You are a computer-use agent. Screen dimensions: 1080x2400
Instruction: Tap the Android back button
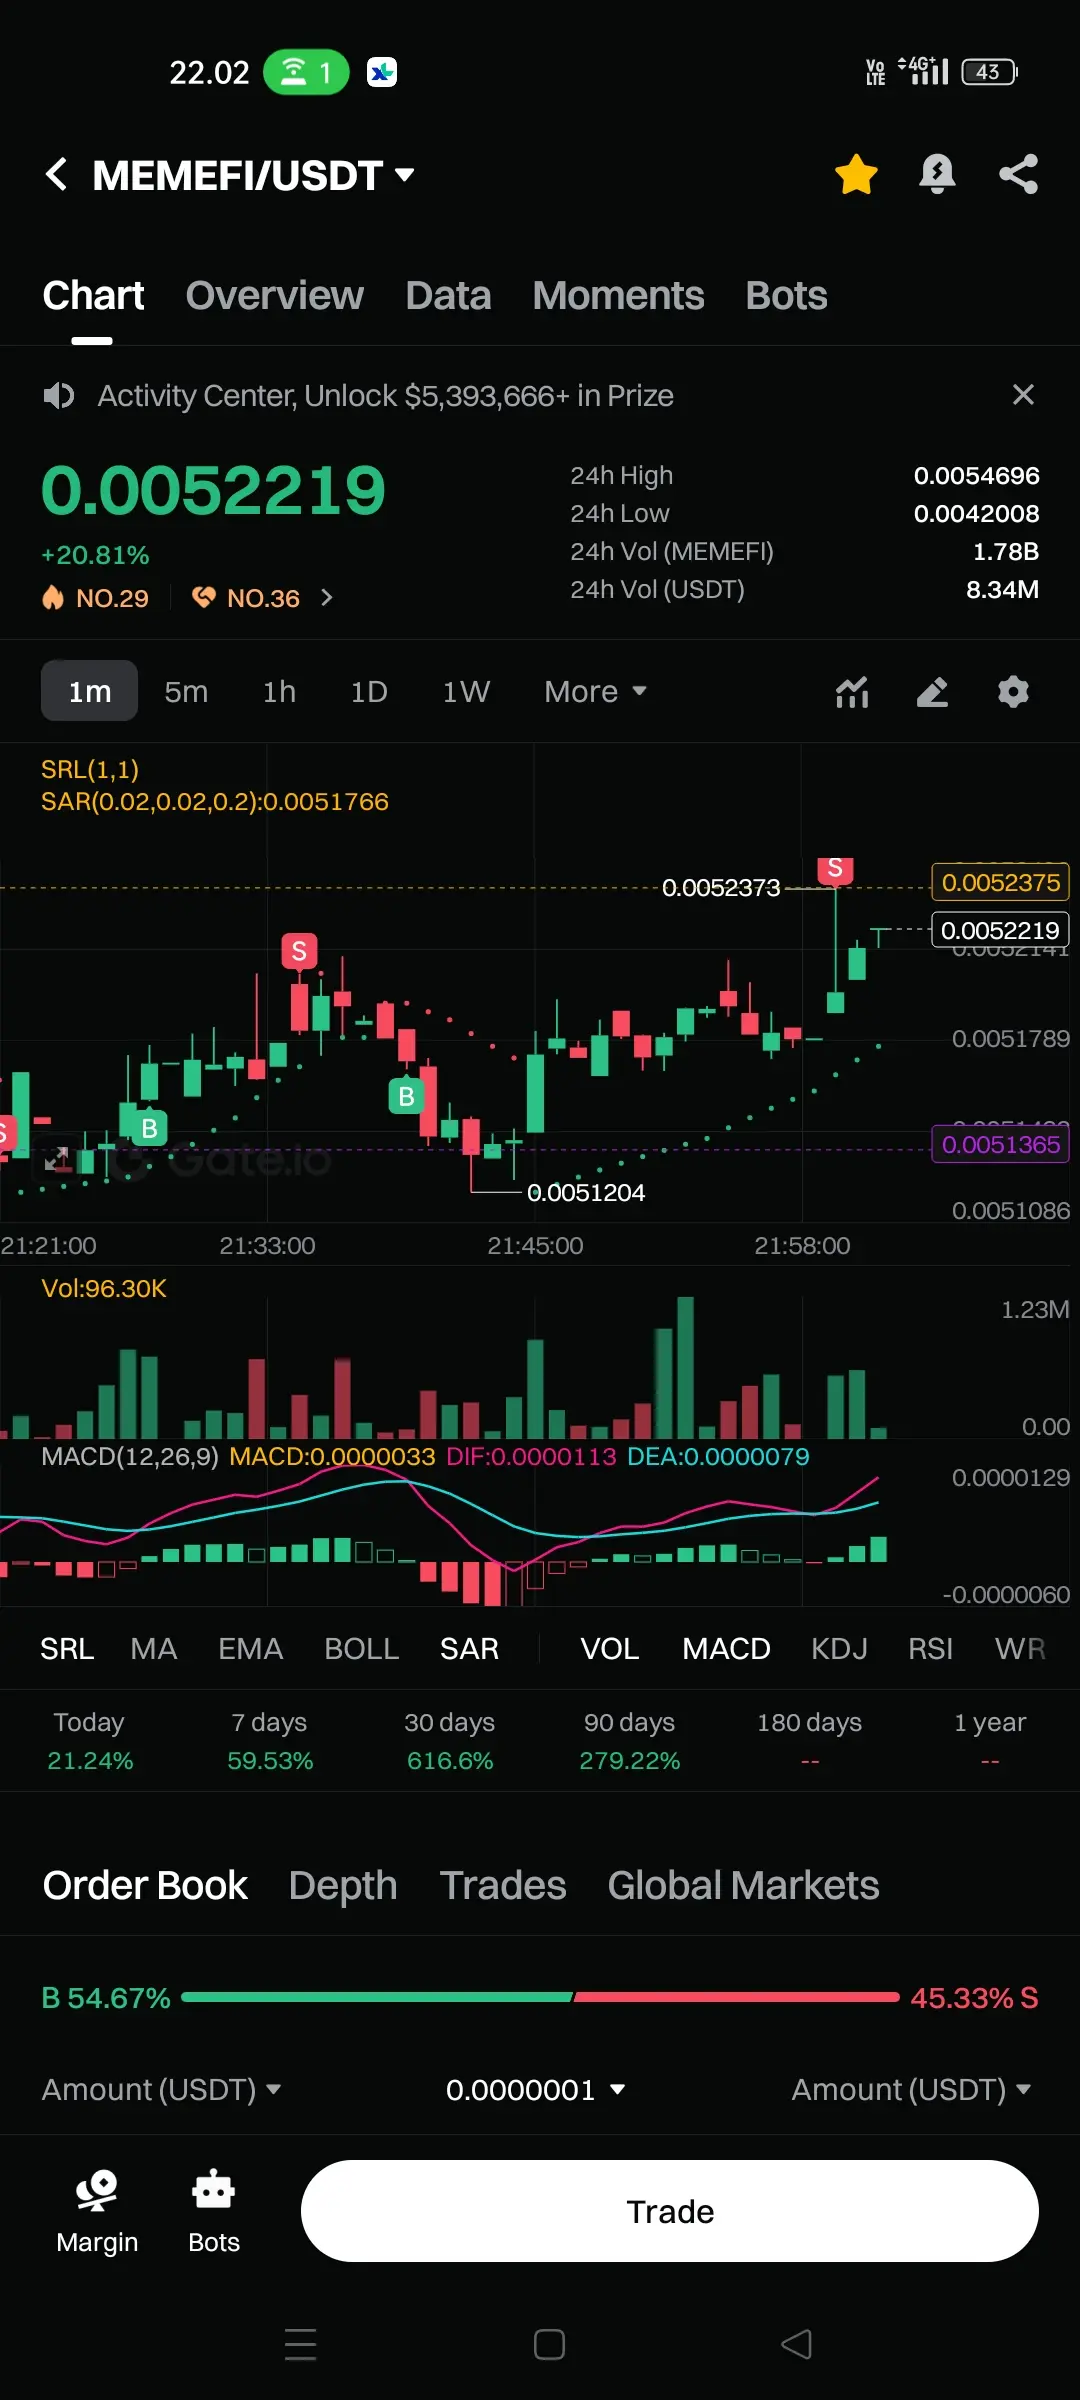pos(797,2344)
